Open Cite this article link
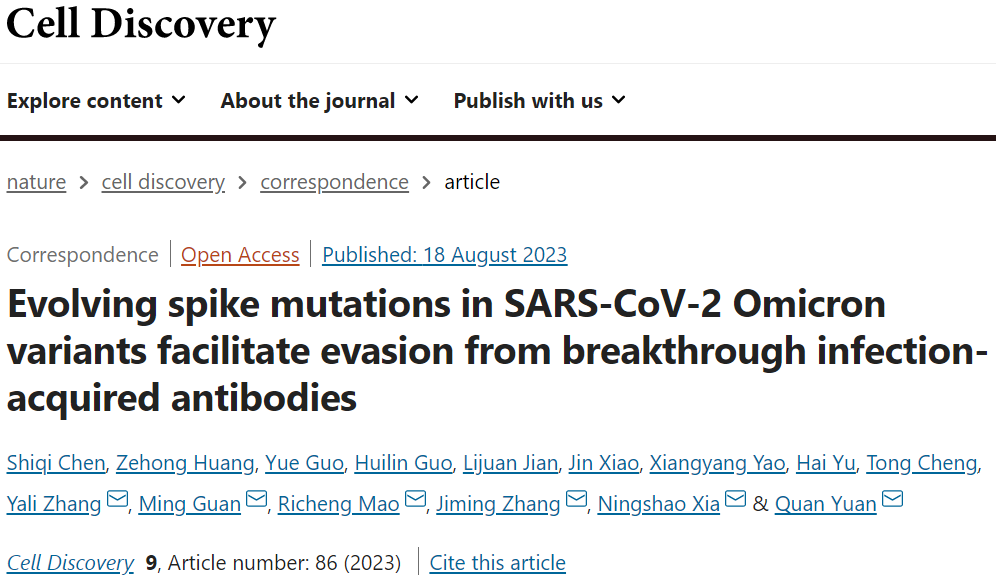The width and height of the screenshot is (996, 581). tap(497, 563)
